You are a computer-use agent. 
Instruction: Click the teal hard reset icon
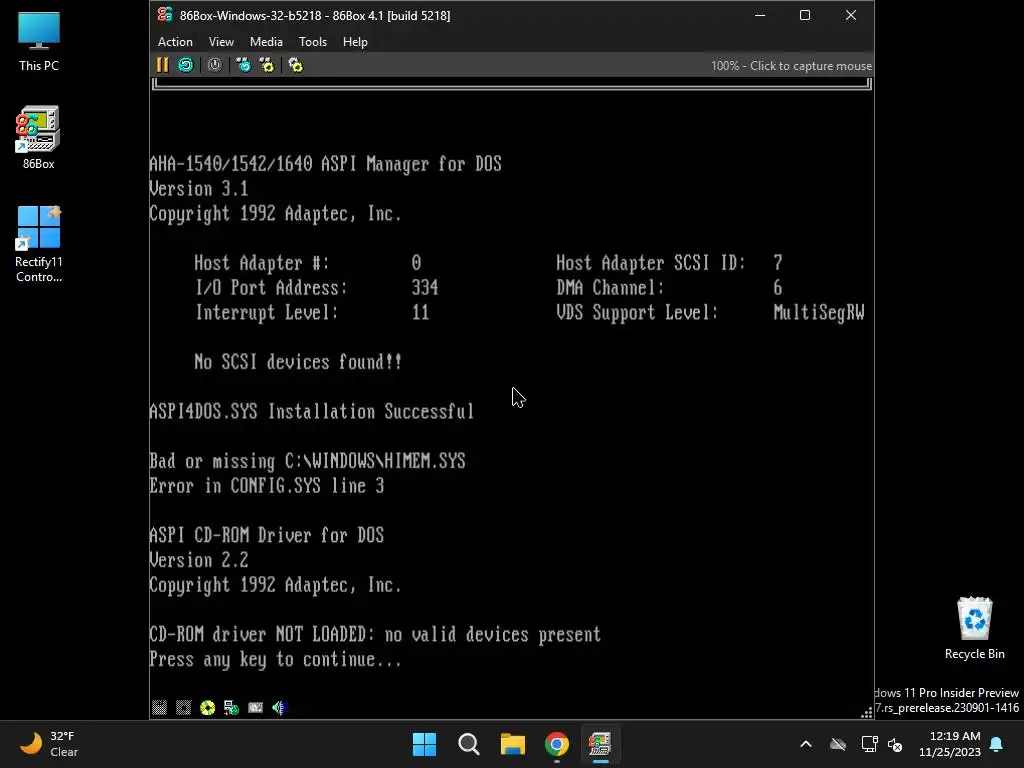185,65
